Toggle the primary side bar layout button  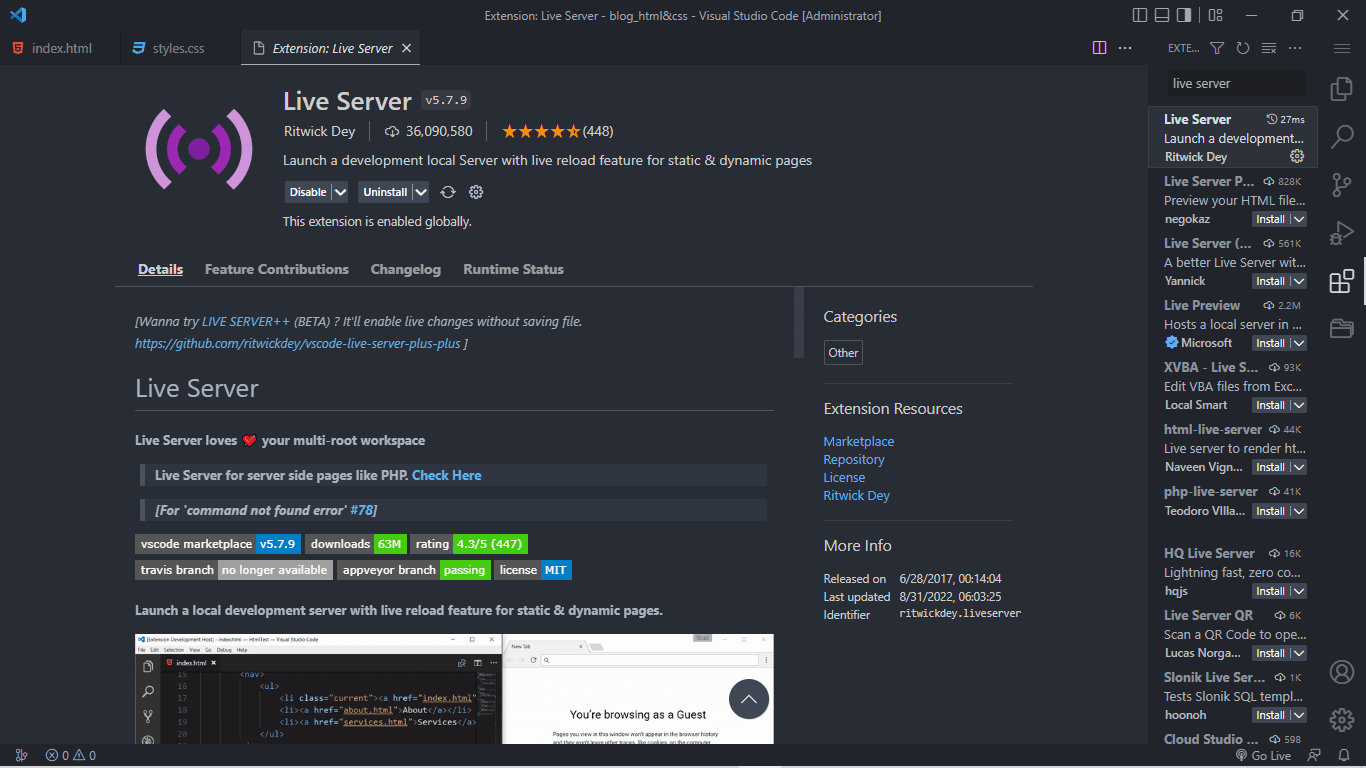[x=1140, y=15]
